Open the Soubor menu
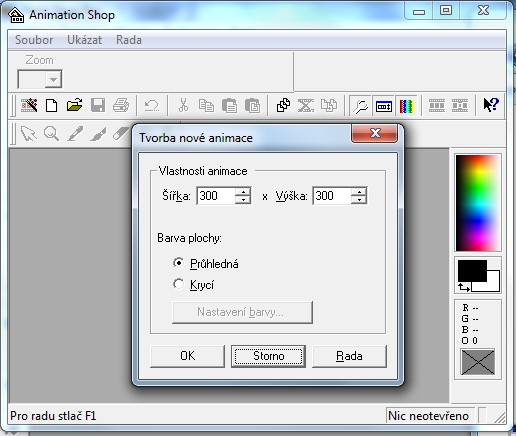This screenshot has height=436, width=516. 34,40
